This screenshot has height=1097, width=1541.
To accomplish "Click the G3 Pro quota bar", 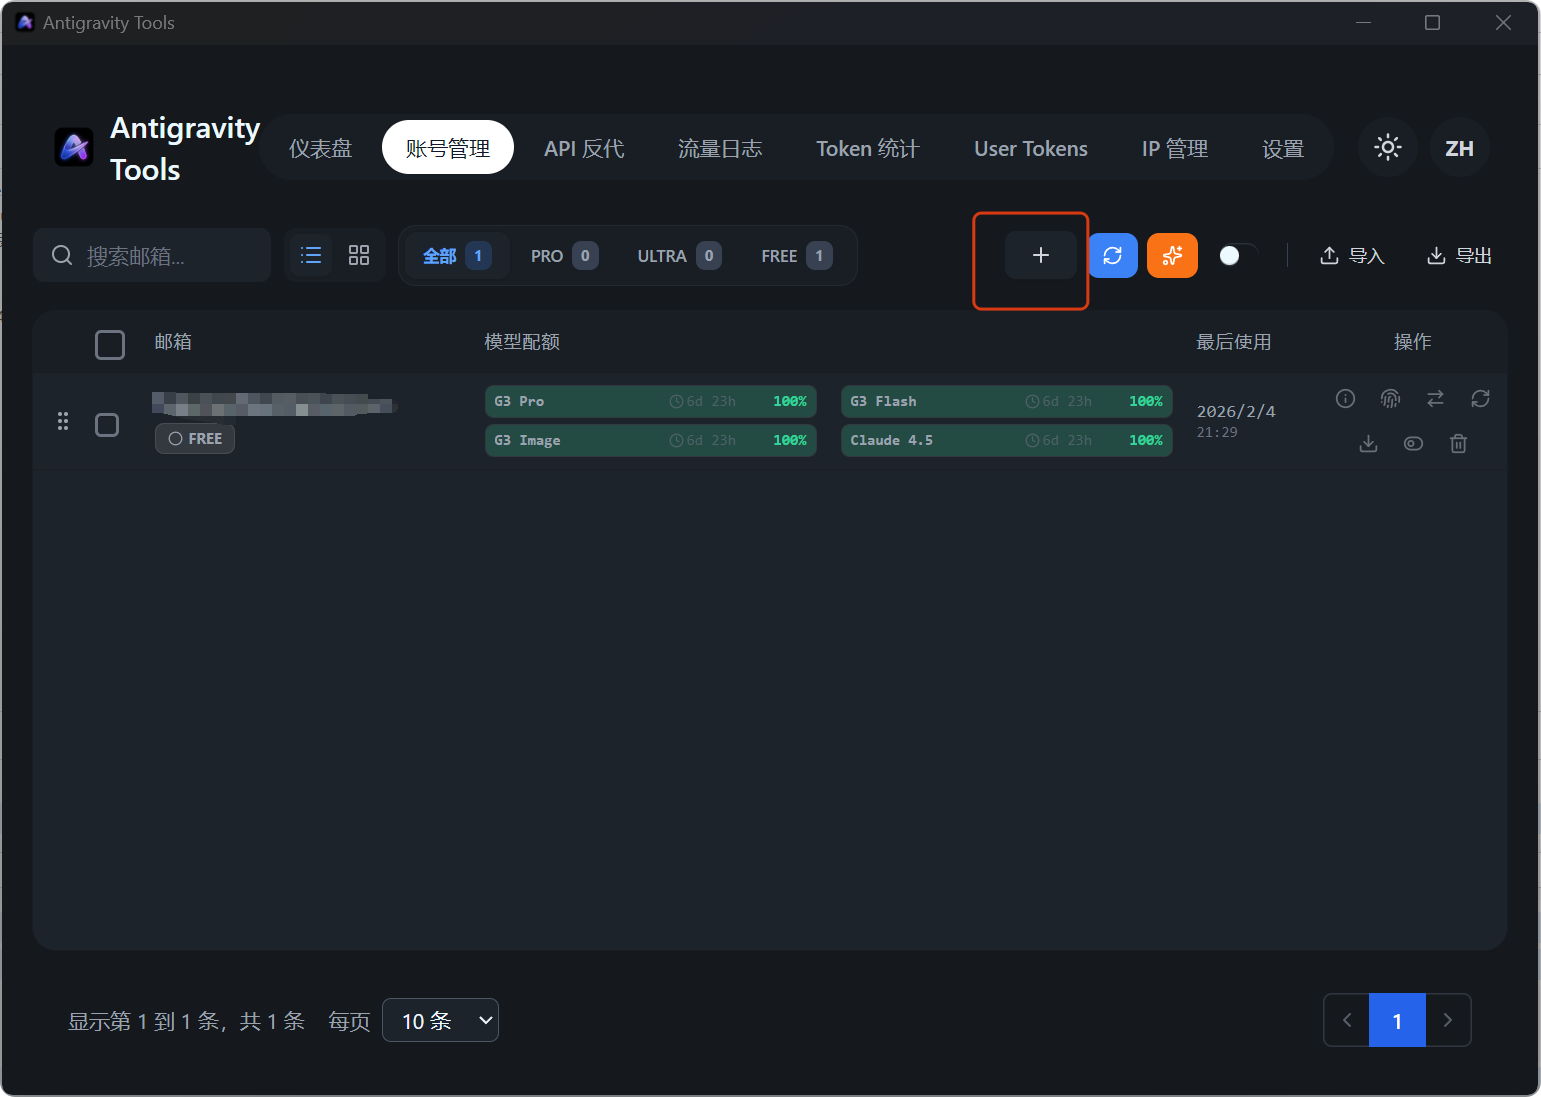I will click(651, 401).
